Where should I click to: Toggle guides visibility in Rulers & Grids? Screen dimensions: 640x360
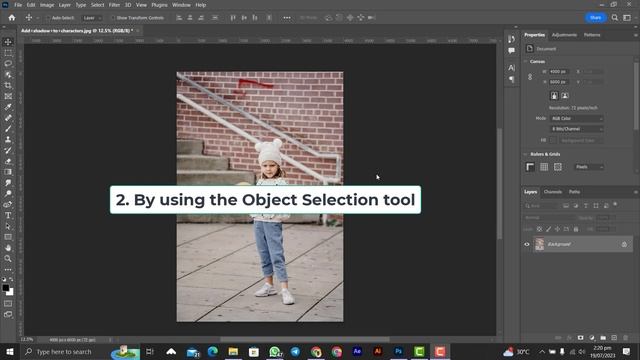[x=558, y=167]
